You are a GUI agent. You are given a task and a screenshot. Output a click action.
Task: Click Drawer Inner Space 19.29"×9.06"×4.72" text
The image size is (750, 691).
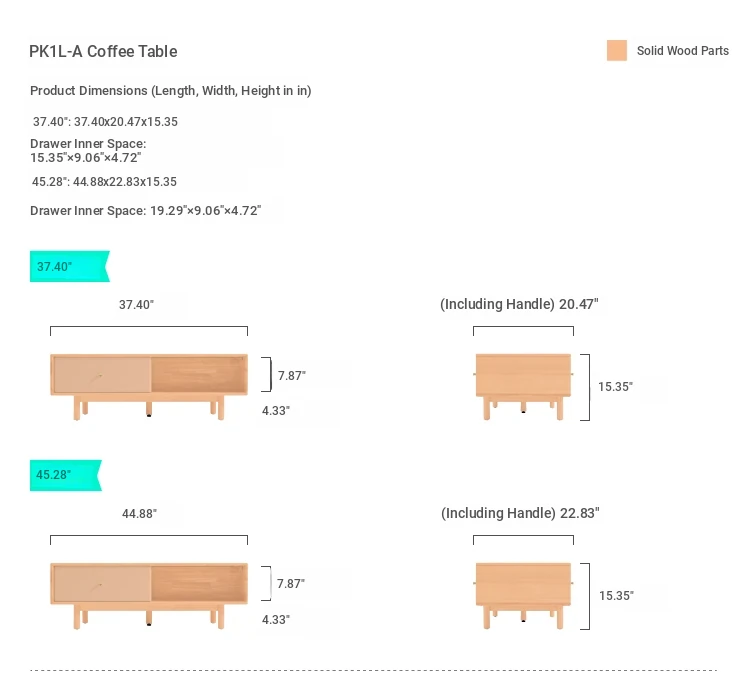click(x=145, y=211)
